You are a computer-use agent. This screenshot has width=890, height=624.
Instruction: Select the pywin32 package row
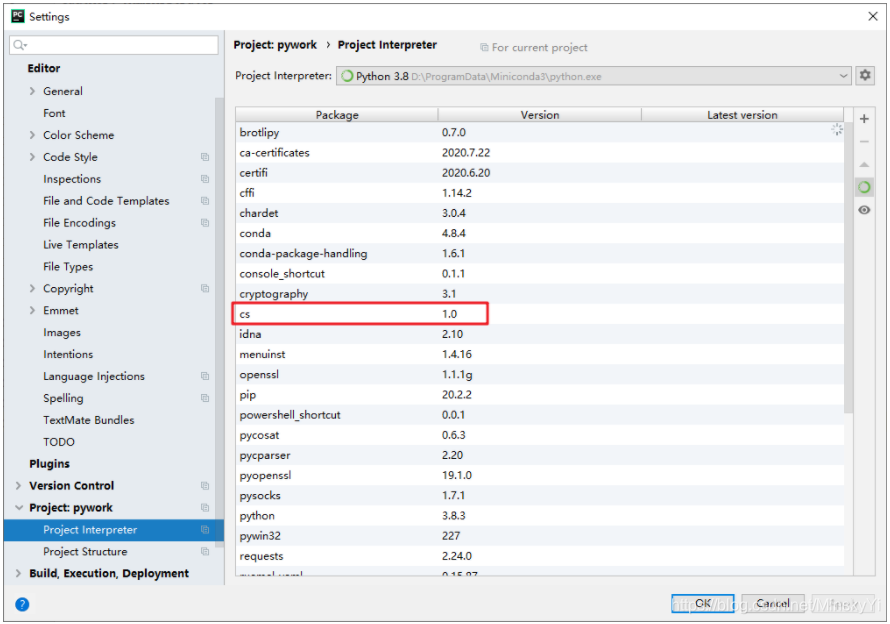pos(540,535)
